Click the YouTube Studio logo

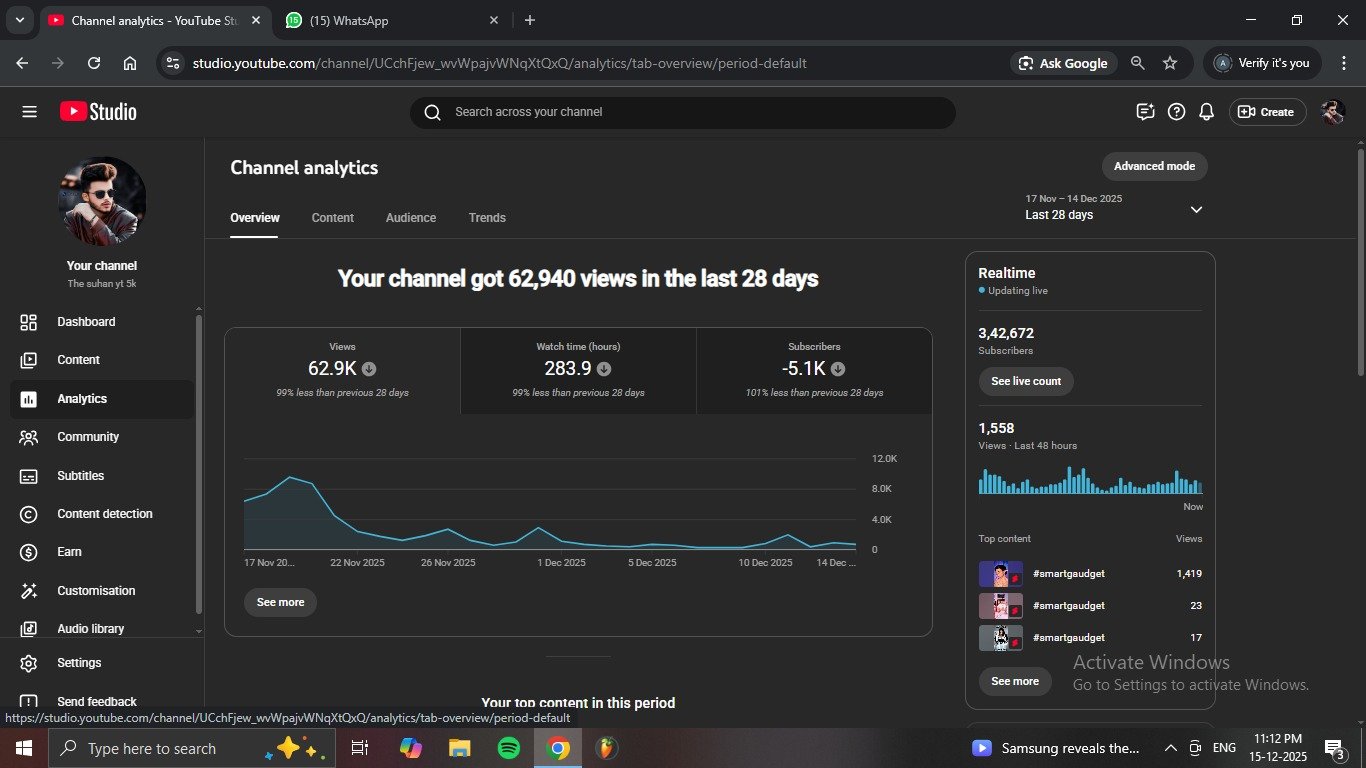[x=98, y=112]
